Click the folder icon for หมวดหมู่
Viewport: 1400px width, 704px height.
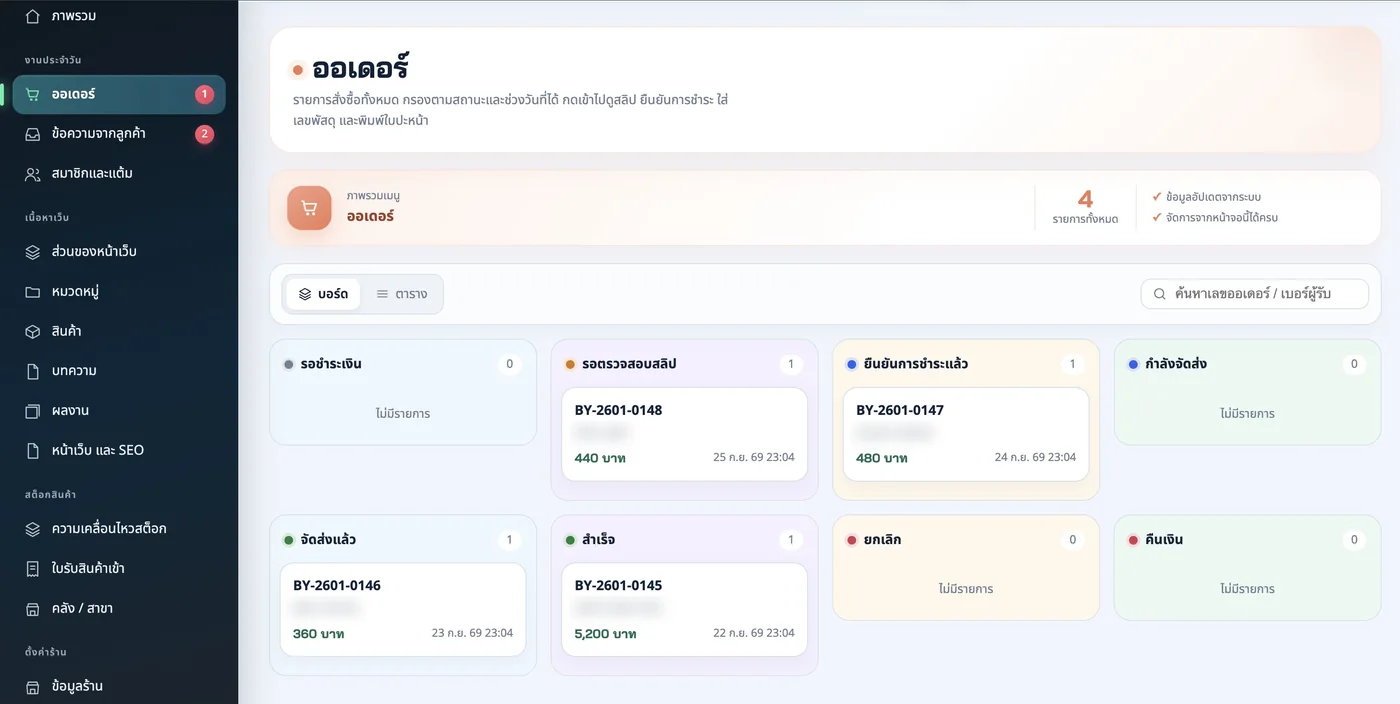pos(33,292)
